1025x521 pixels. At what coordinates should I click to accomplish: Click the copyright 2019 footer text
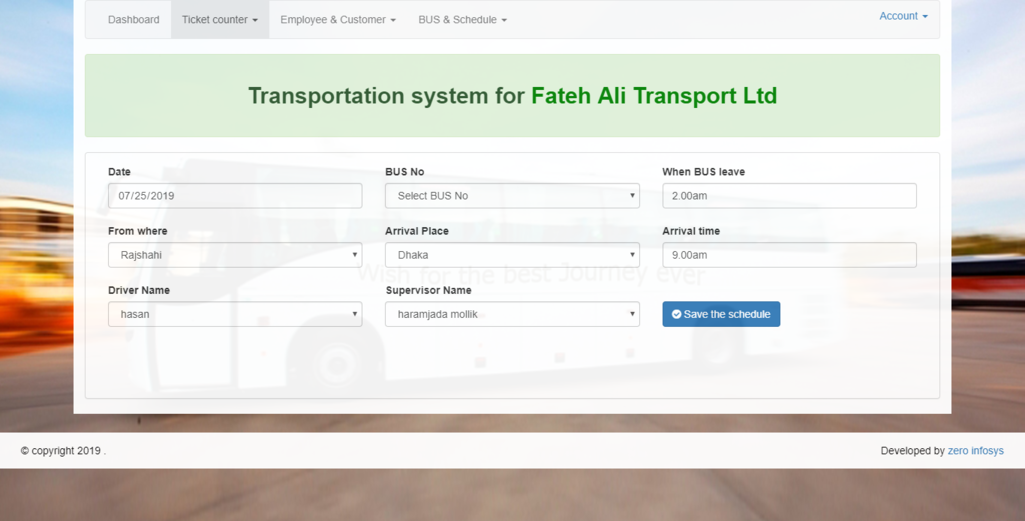click(62, 451)
